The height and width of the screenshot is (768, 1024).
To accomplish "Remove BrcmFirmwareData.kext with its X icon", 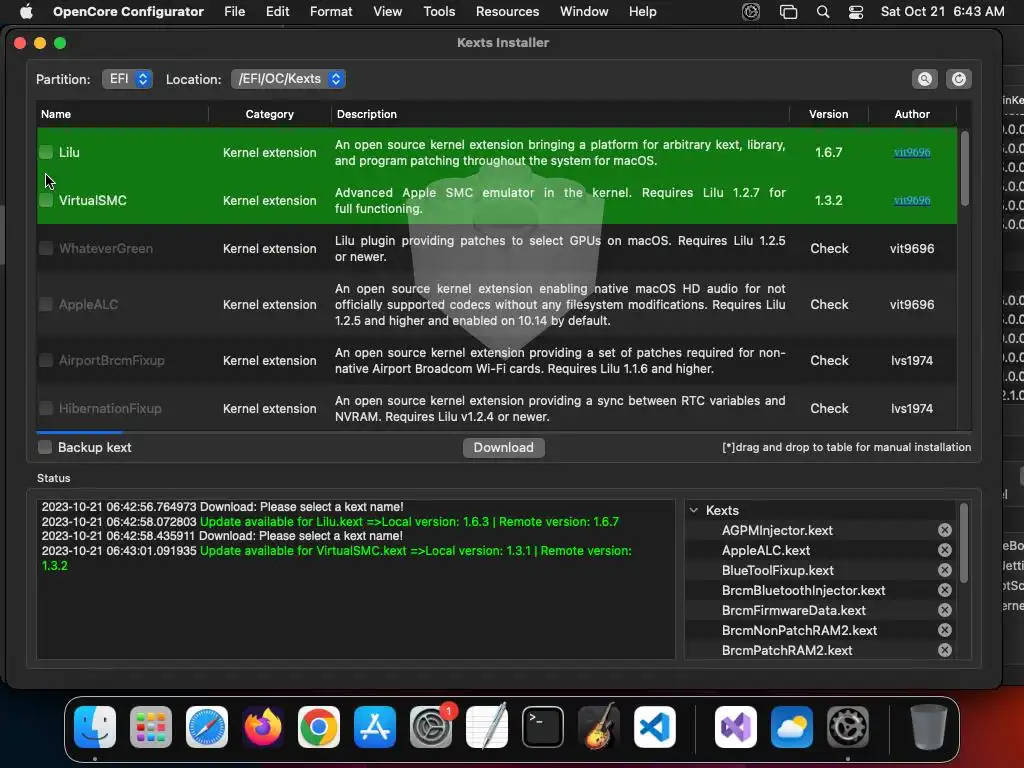I will click(x=944, y=611).
